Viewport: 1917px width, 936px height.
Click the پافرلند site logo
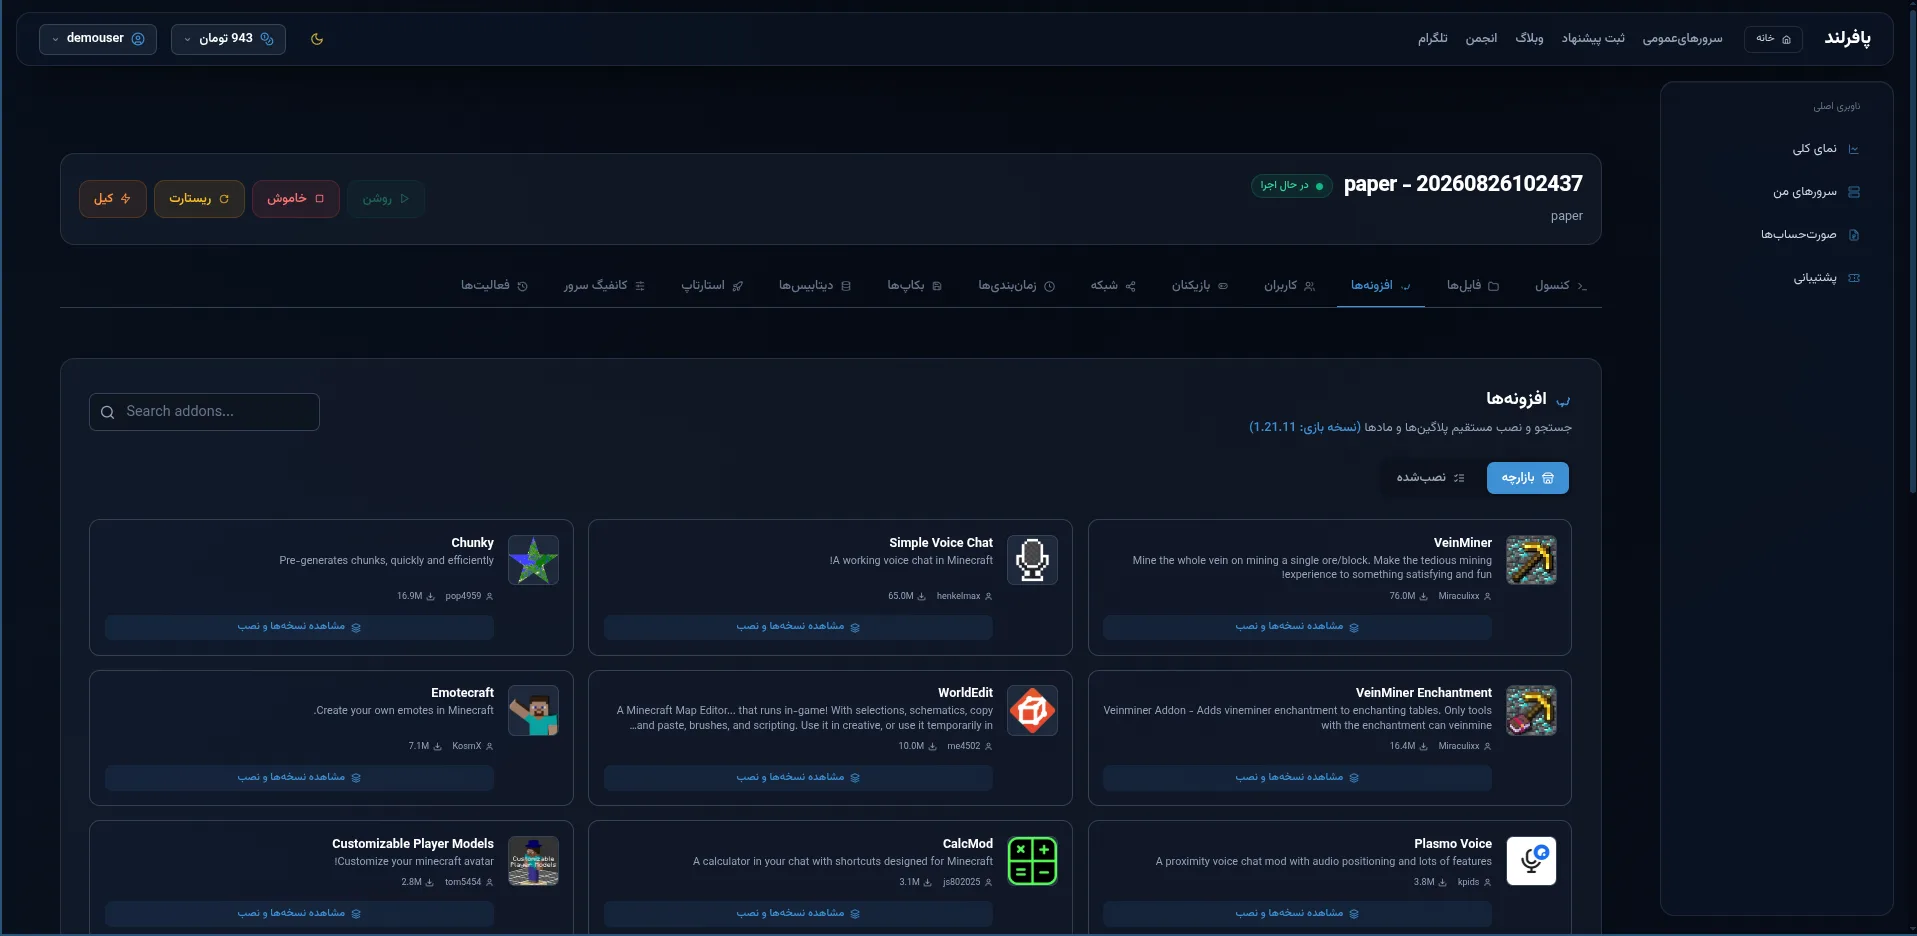[1848, 38]
